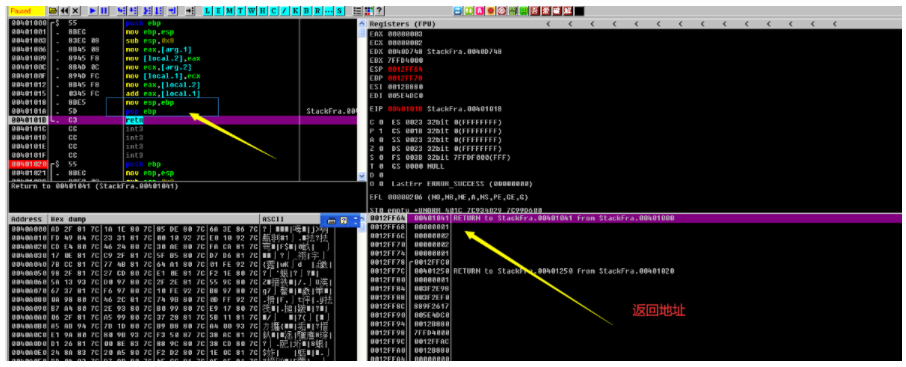Restart the debugged program with rewind icon

(64, 10)
